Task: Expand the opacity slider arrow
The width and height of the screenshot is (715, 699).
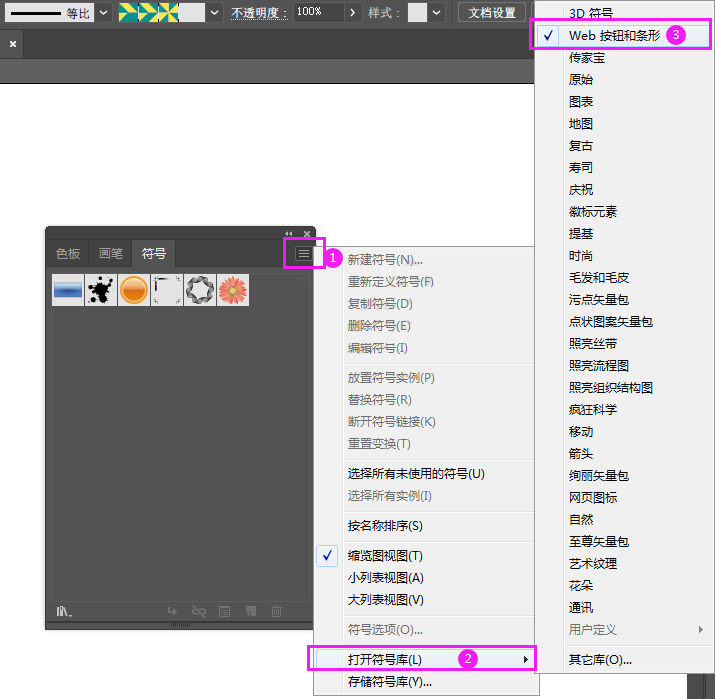Action: coord(352,13)
